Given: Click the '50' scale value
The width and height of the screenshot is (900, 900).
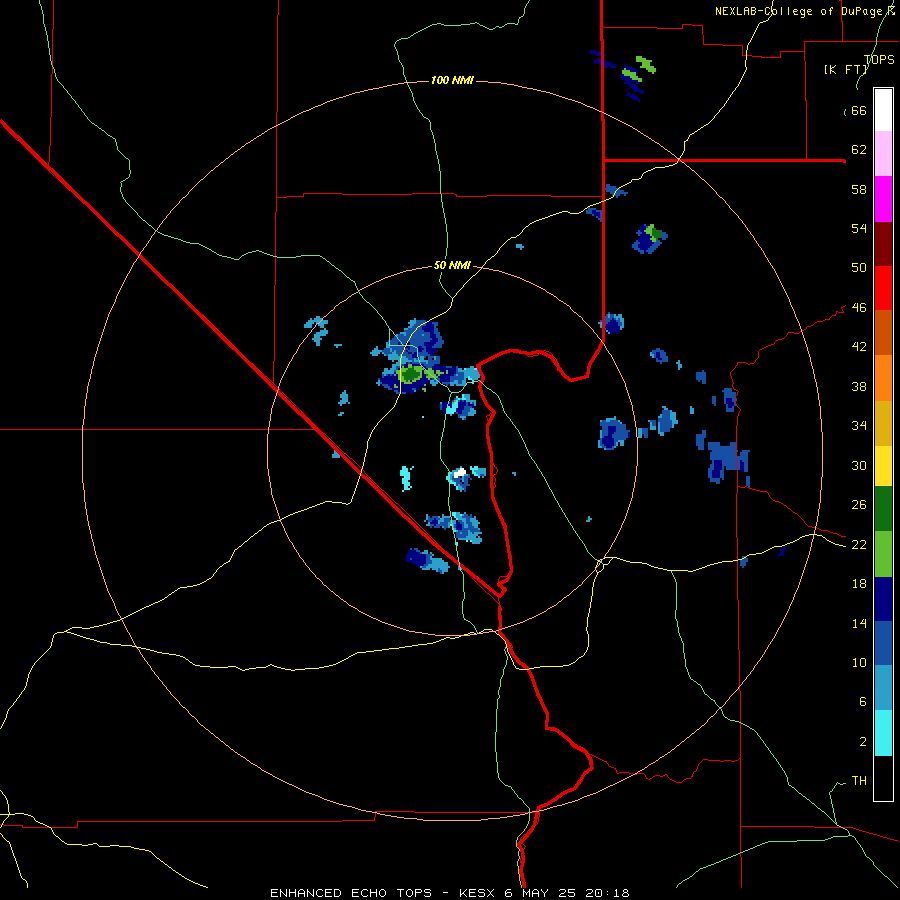Looking at the screenshot, I should (859, 268).
